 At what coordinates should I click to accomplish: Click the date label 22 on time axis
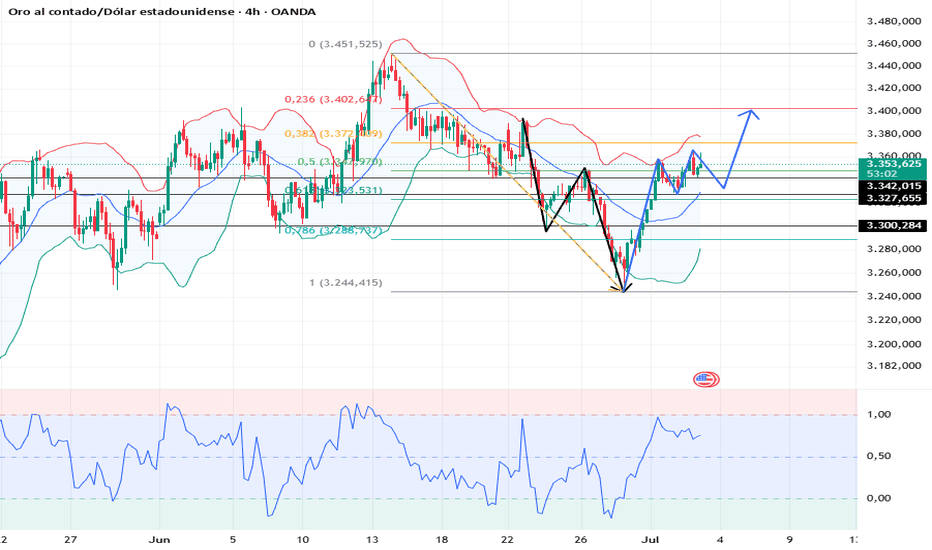(508, 540)
